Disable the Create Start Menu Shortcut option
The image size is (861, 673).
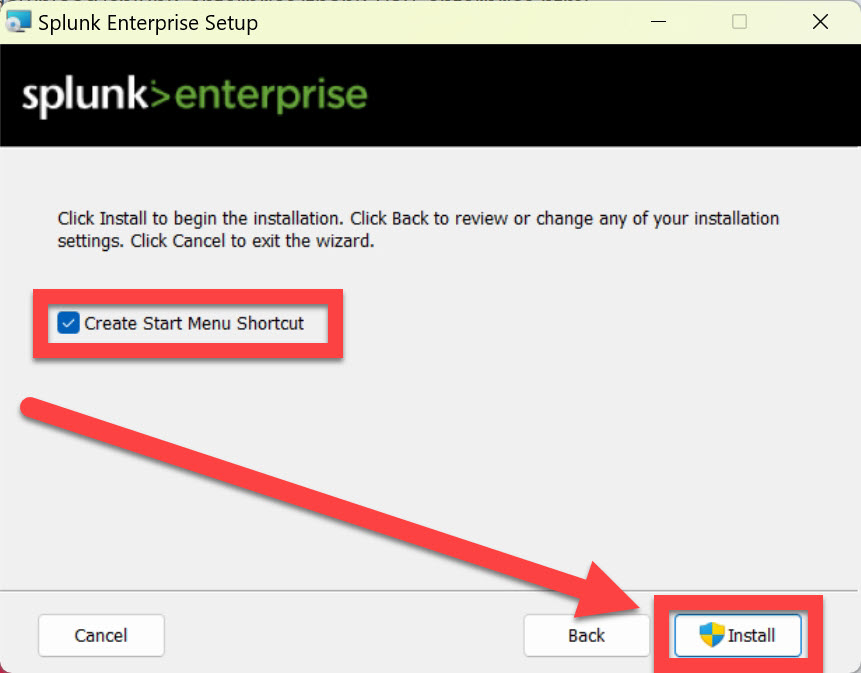pyautogui.click(x=68, y=323)
